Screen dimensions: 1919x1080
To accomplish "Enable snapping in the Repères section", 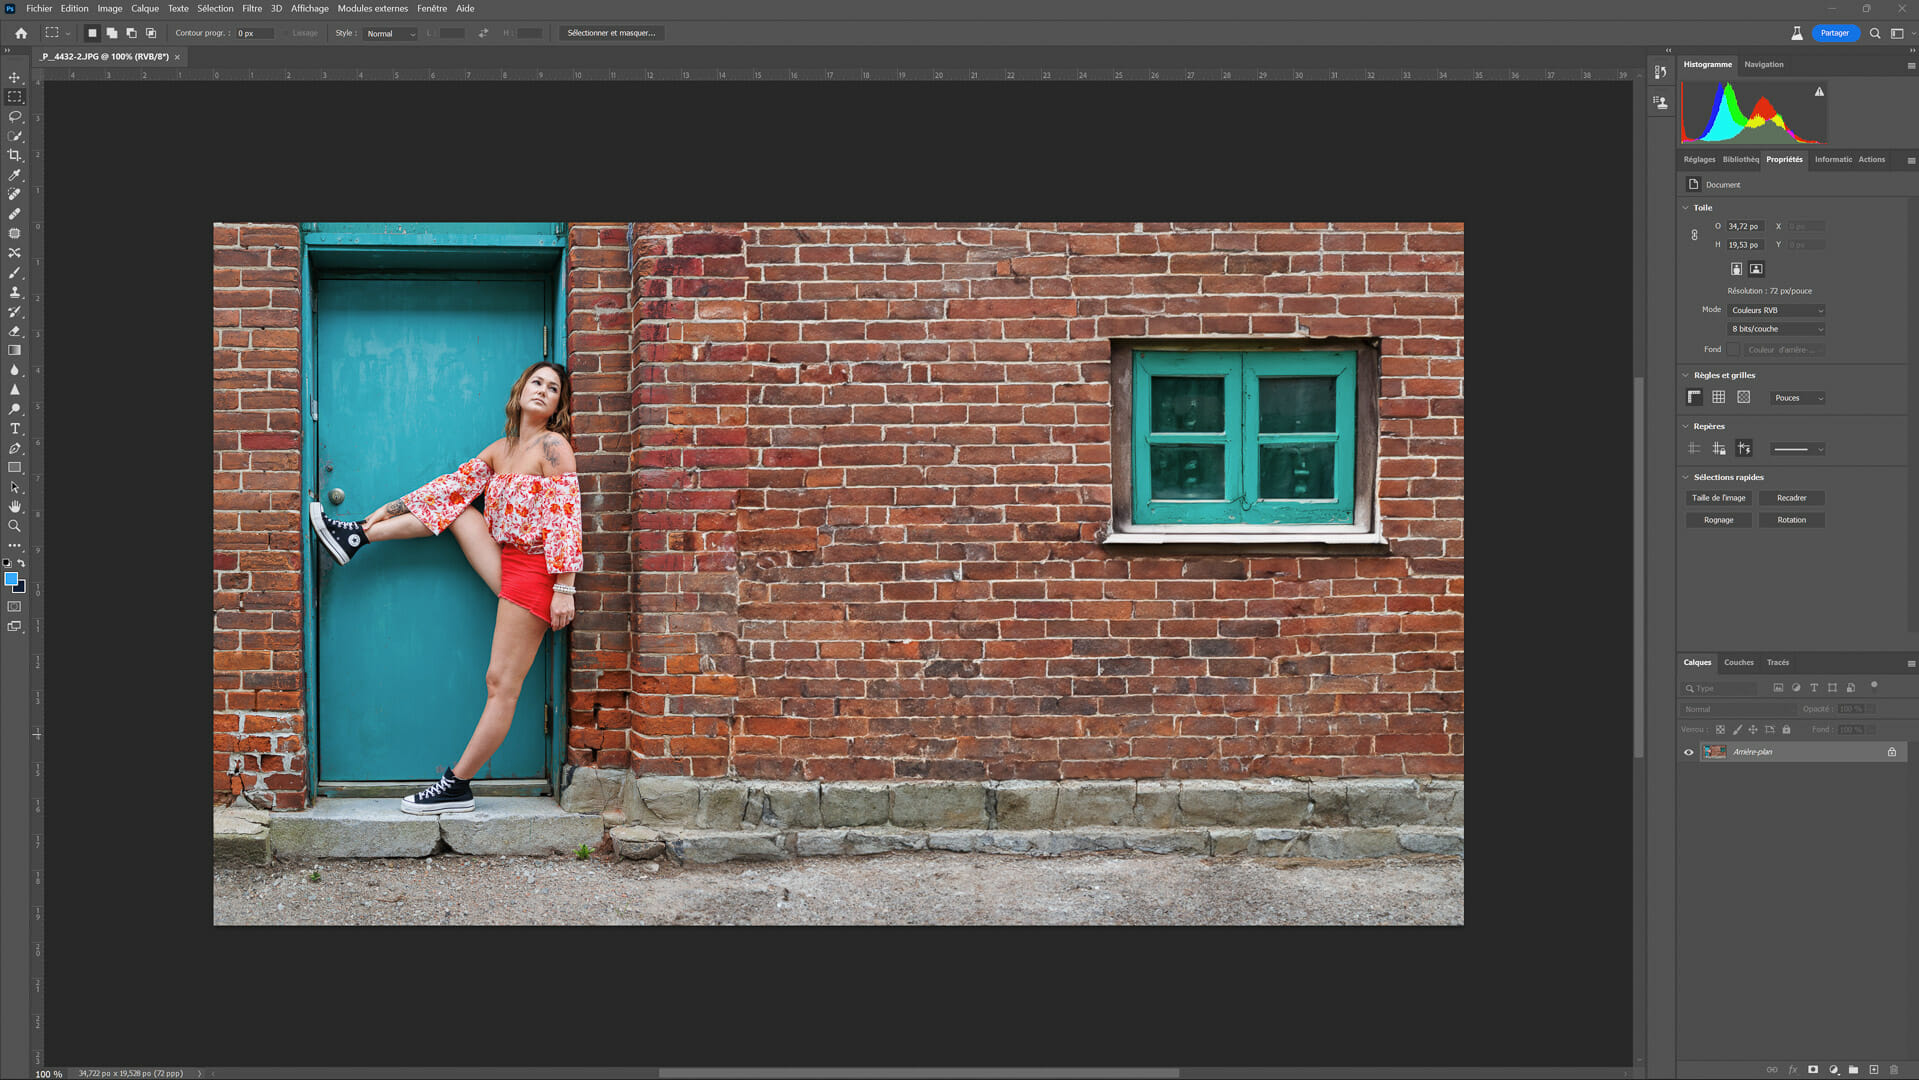I will pyautogui.click(x=1743, y=448).
